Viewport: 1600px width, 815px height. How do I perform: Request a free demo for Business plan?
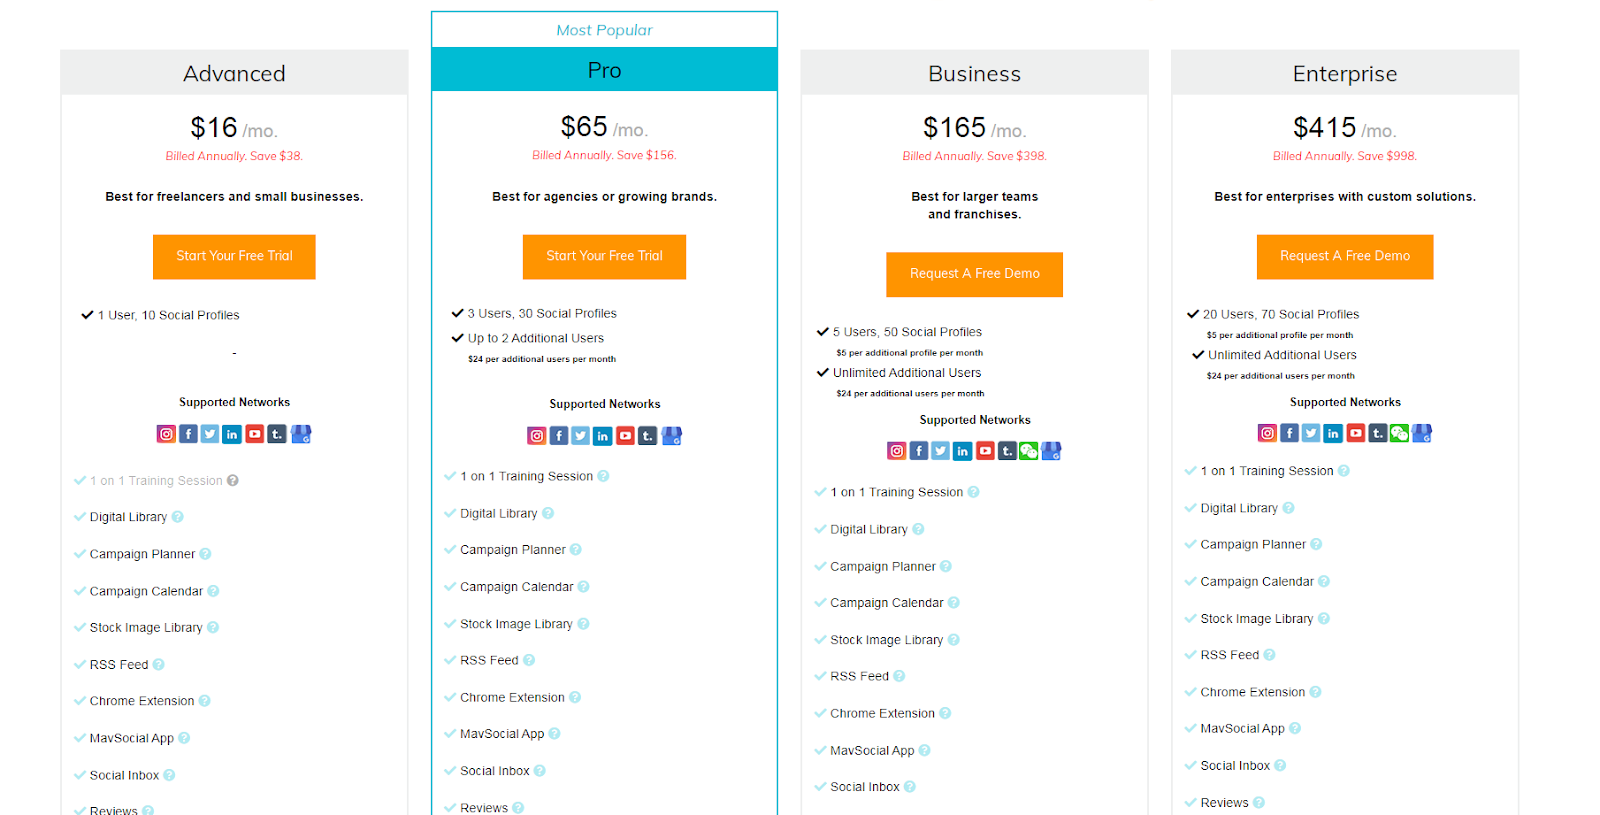point(975,274)
